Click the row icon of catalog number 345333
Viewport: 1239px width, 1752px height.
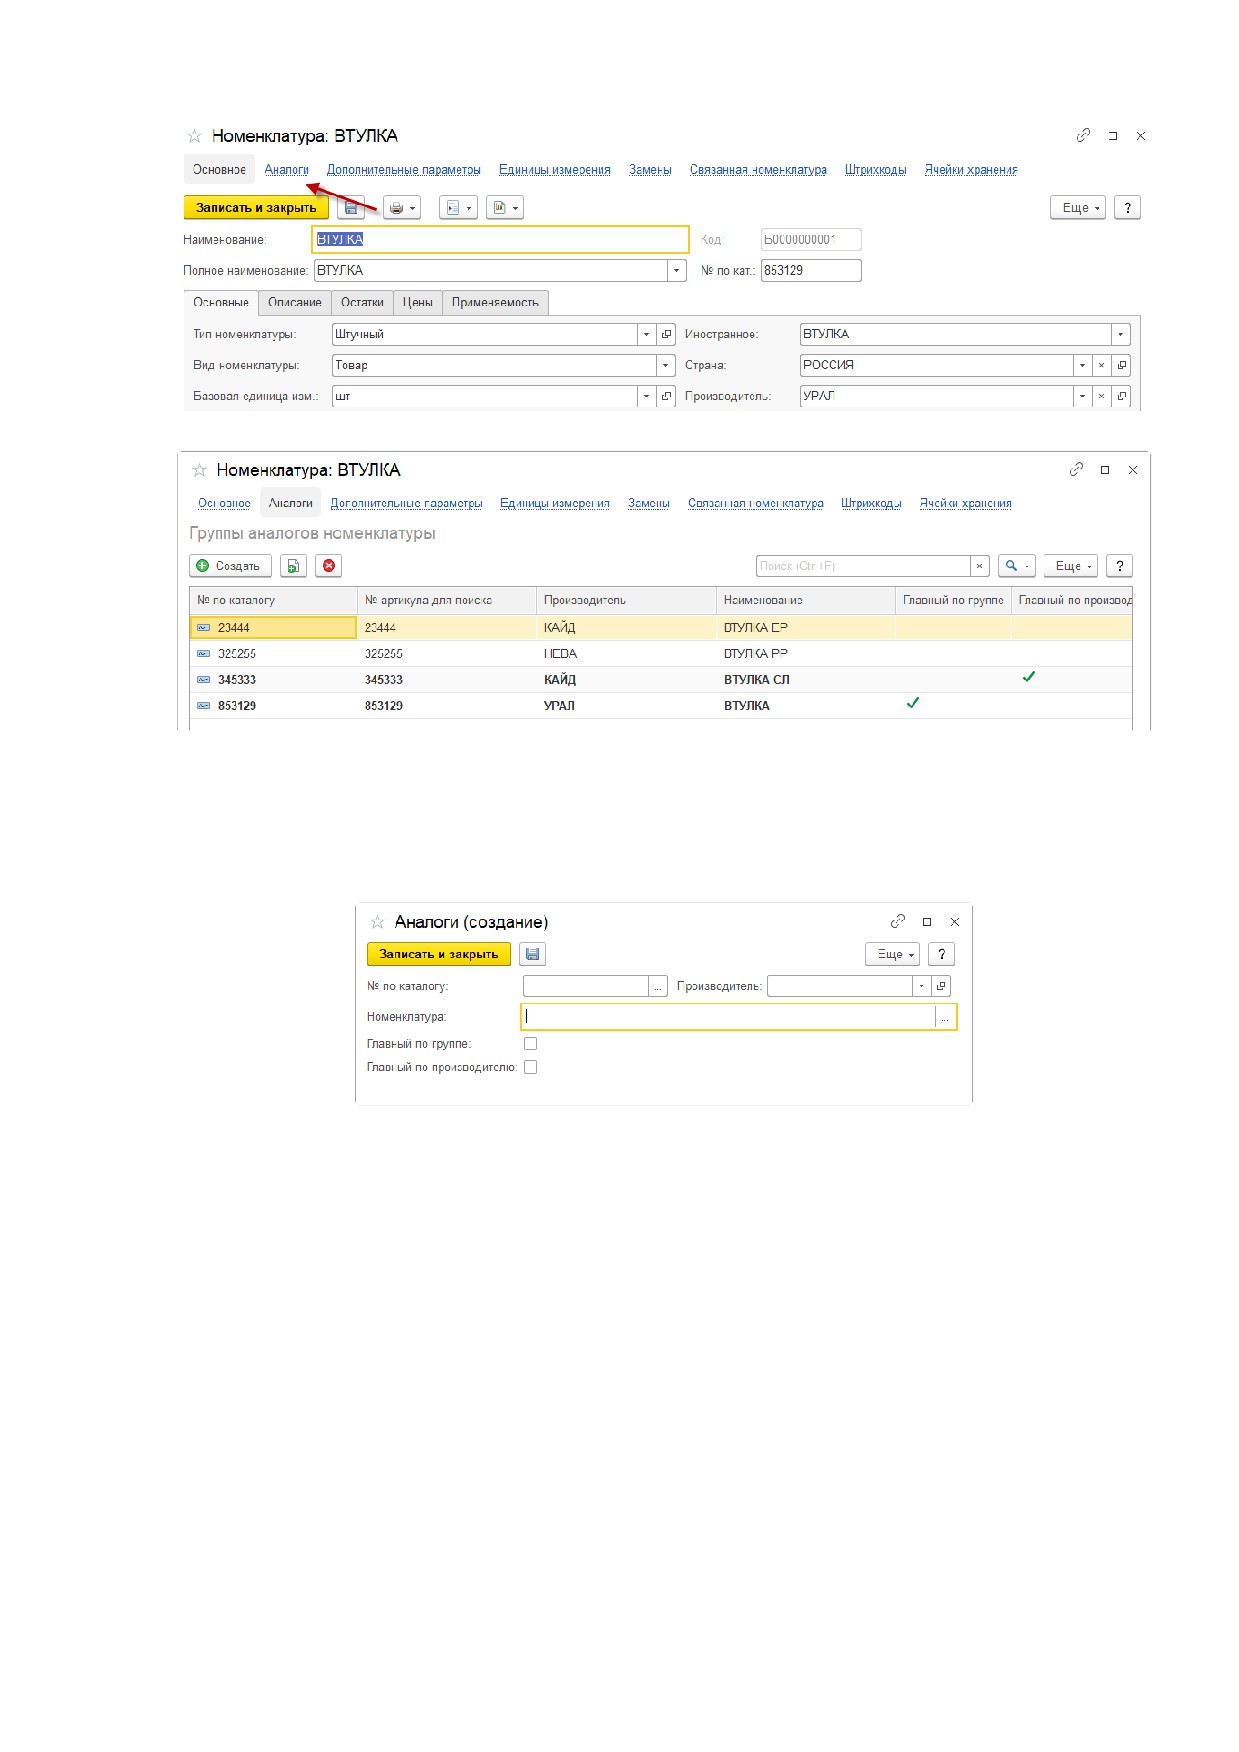click(x=204, y=680)
